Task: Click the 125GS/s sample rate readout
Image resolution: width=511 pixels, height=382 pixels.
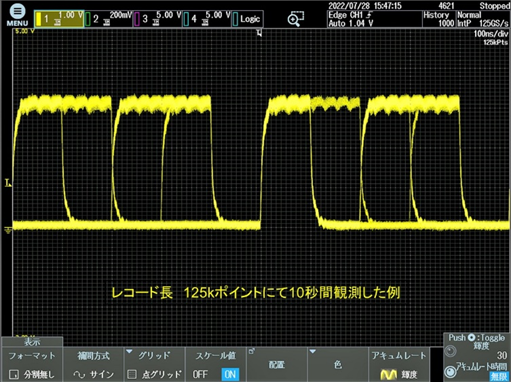Action: [494, 23]
